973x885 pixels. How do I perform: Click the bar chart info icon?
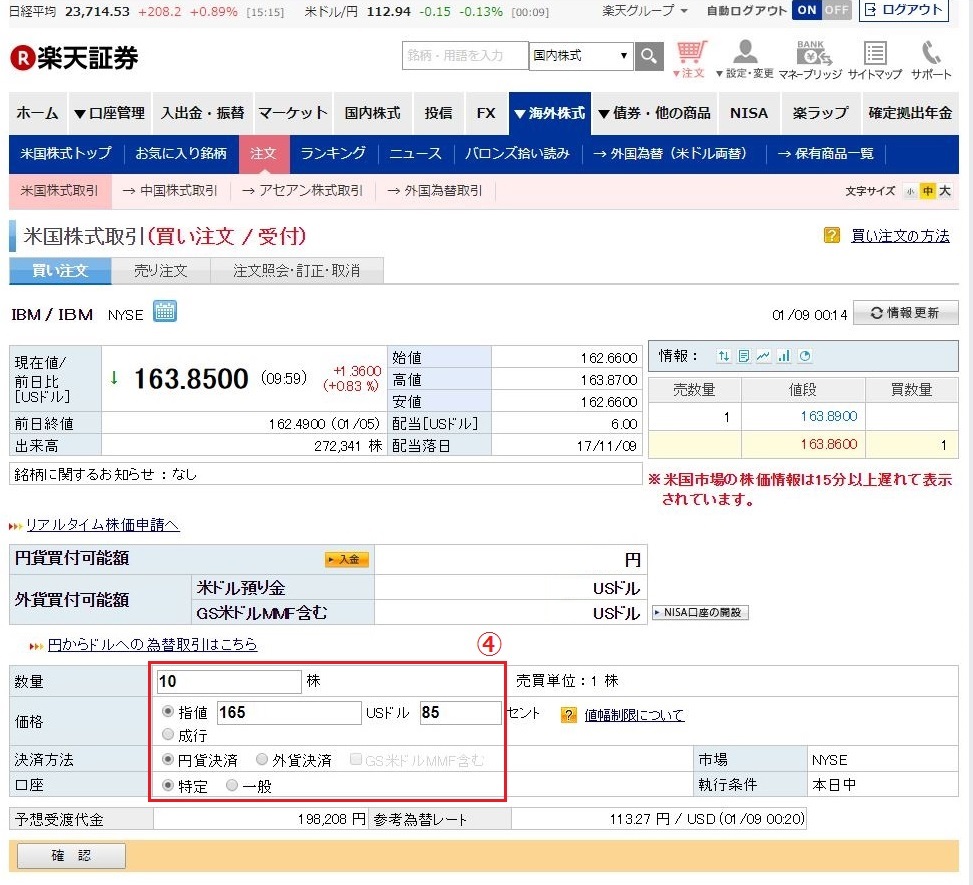[784, 356]
